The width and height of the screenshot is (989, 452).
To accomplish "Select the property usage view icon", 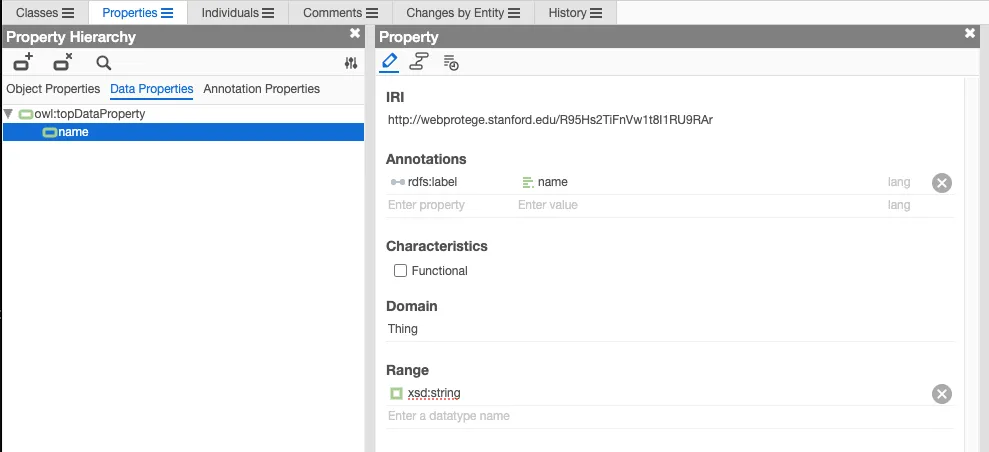I will point(419,62).
